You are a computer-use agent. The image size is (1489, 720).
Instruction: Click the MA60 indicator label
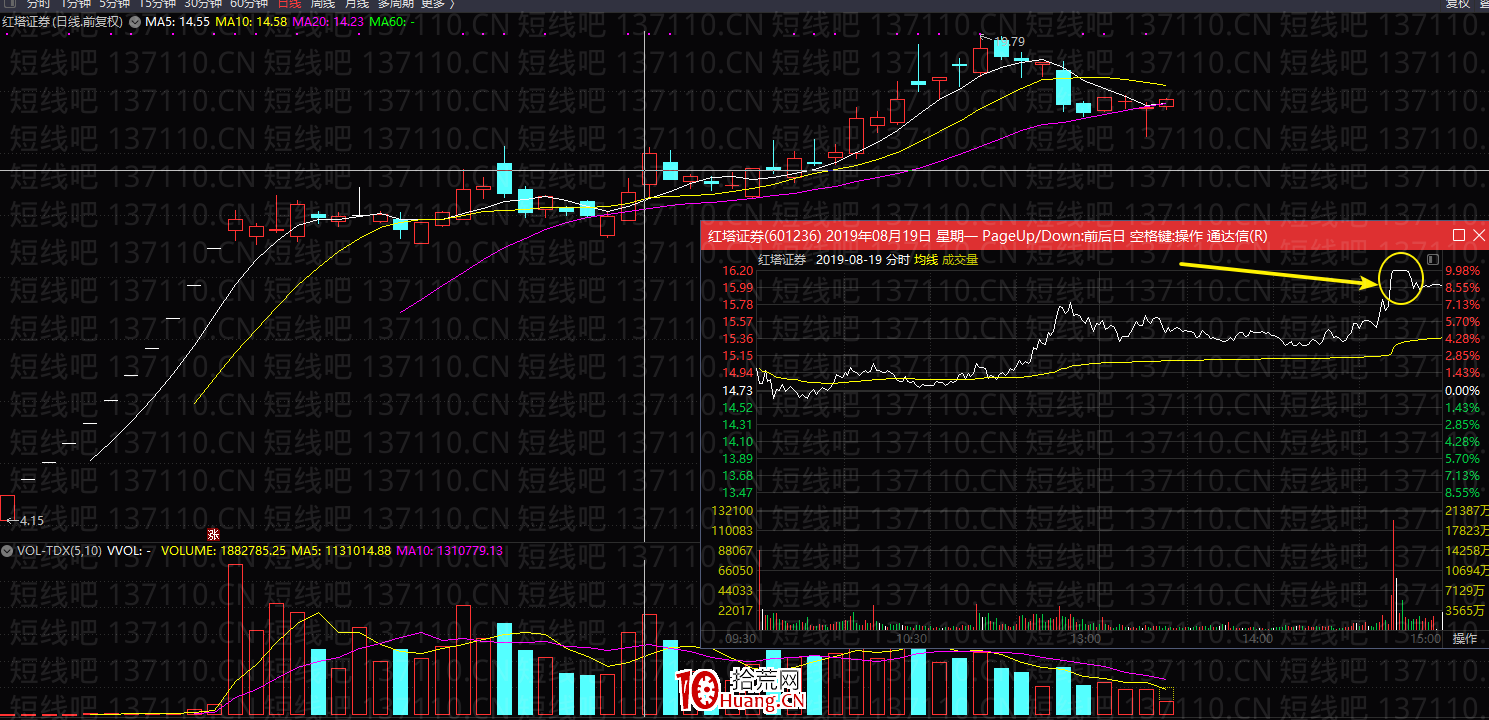pos(393,21)
